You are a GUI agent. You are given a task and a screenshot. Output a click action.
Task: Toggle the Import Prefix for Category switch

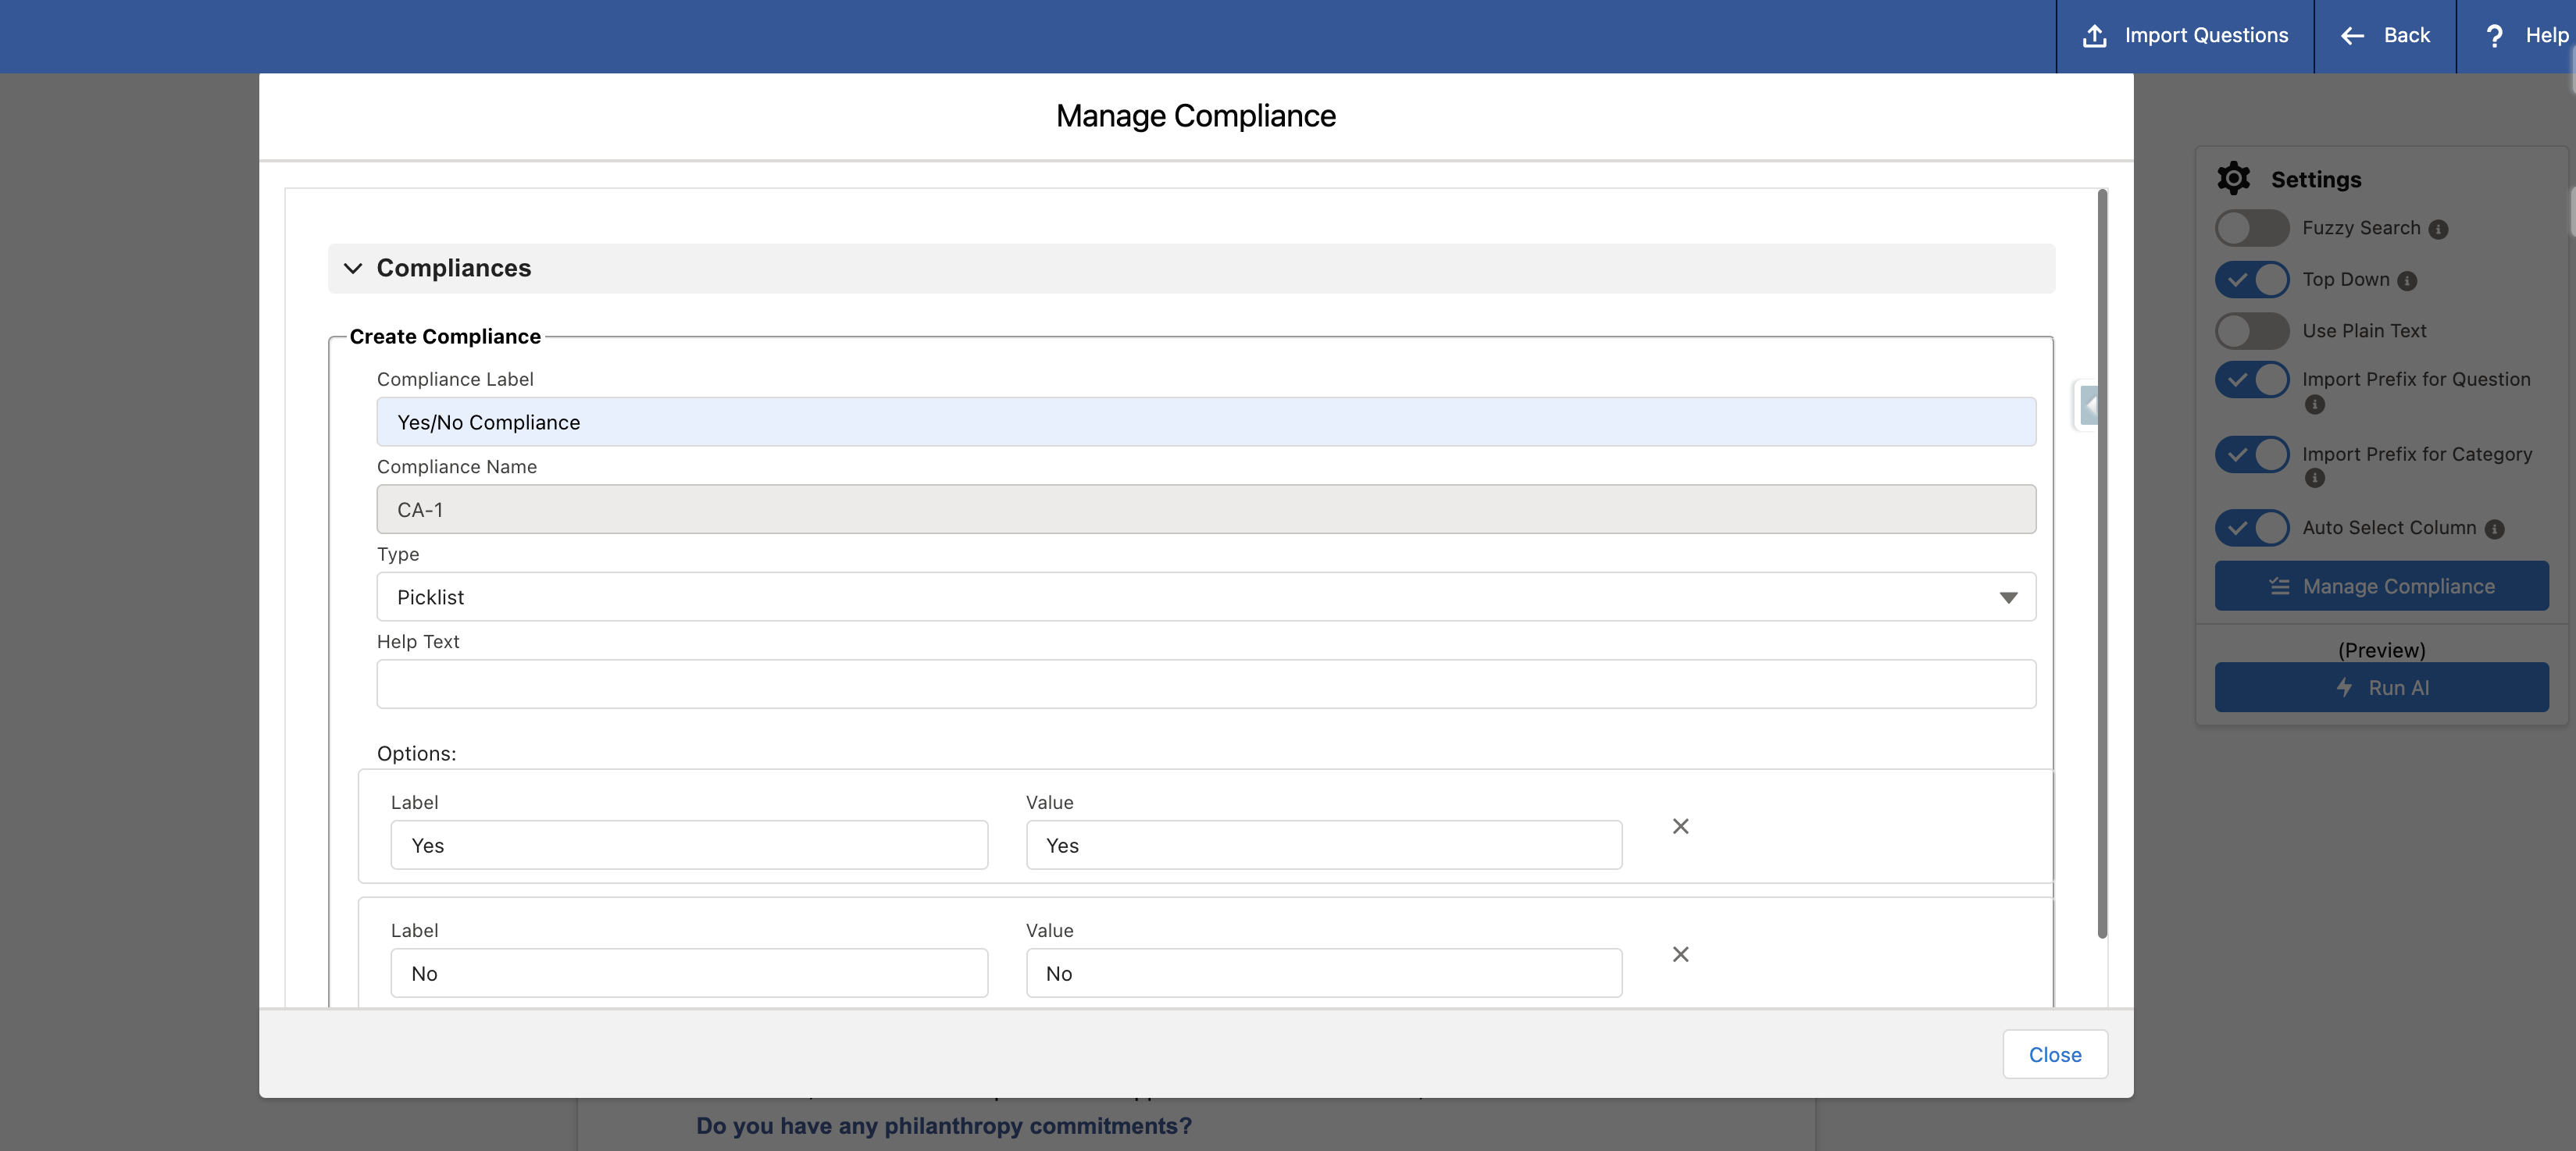(x=2251, y=454)
